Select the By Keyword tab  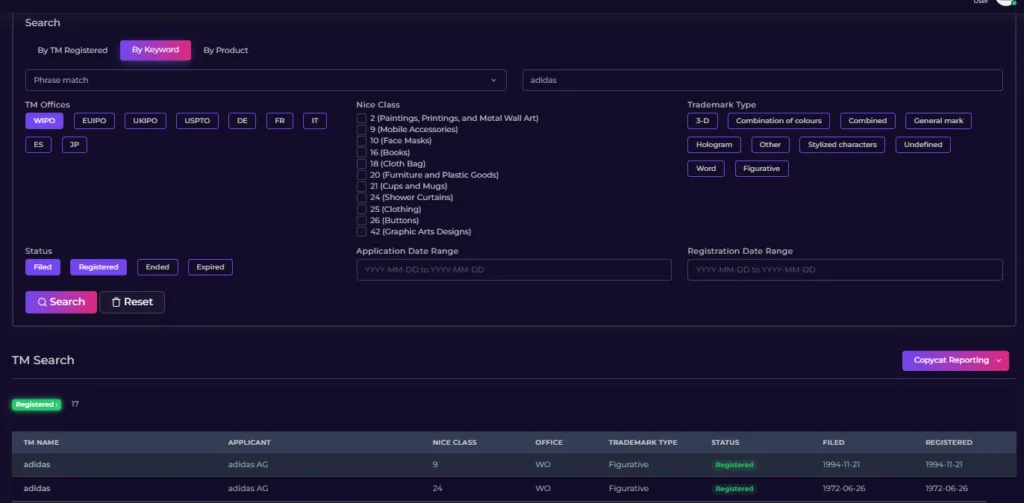pyautogui.click(x=155, y=50)
